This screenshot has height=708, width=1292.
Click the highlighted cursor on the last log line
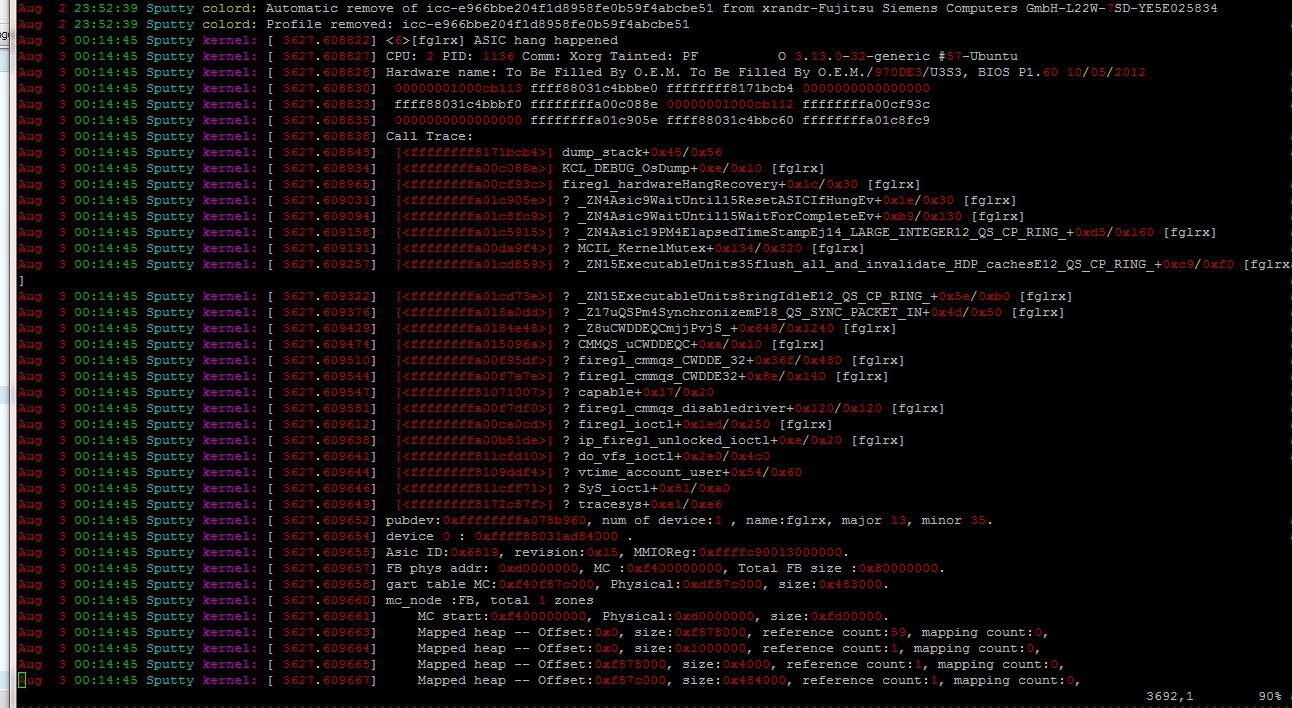(x=22, y=680)
